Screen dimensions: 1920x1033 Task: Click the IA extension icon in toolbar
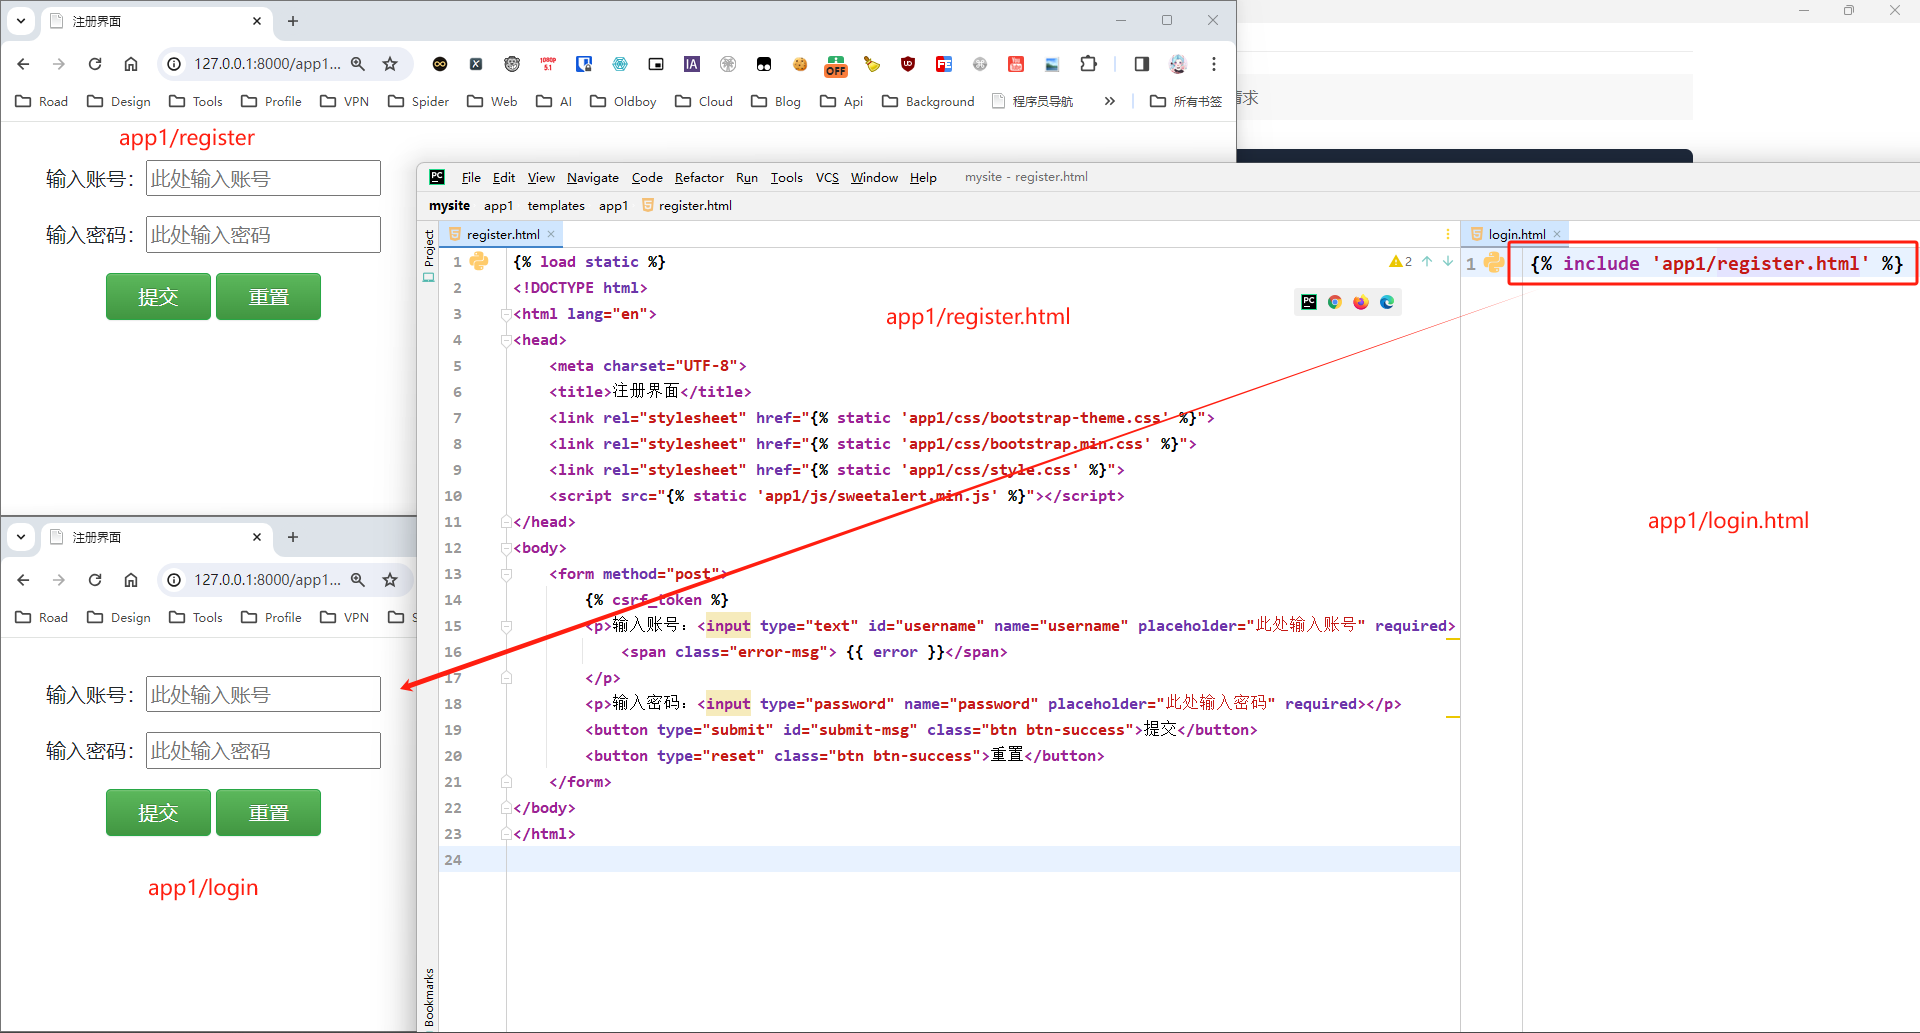coord(692,64)
